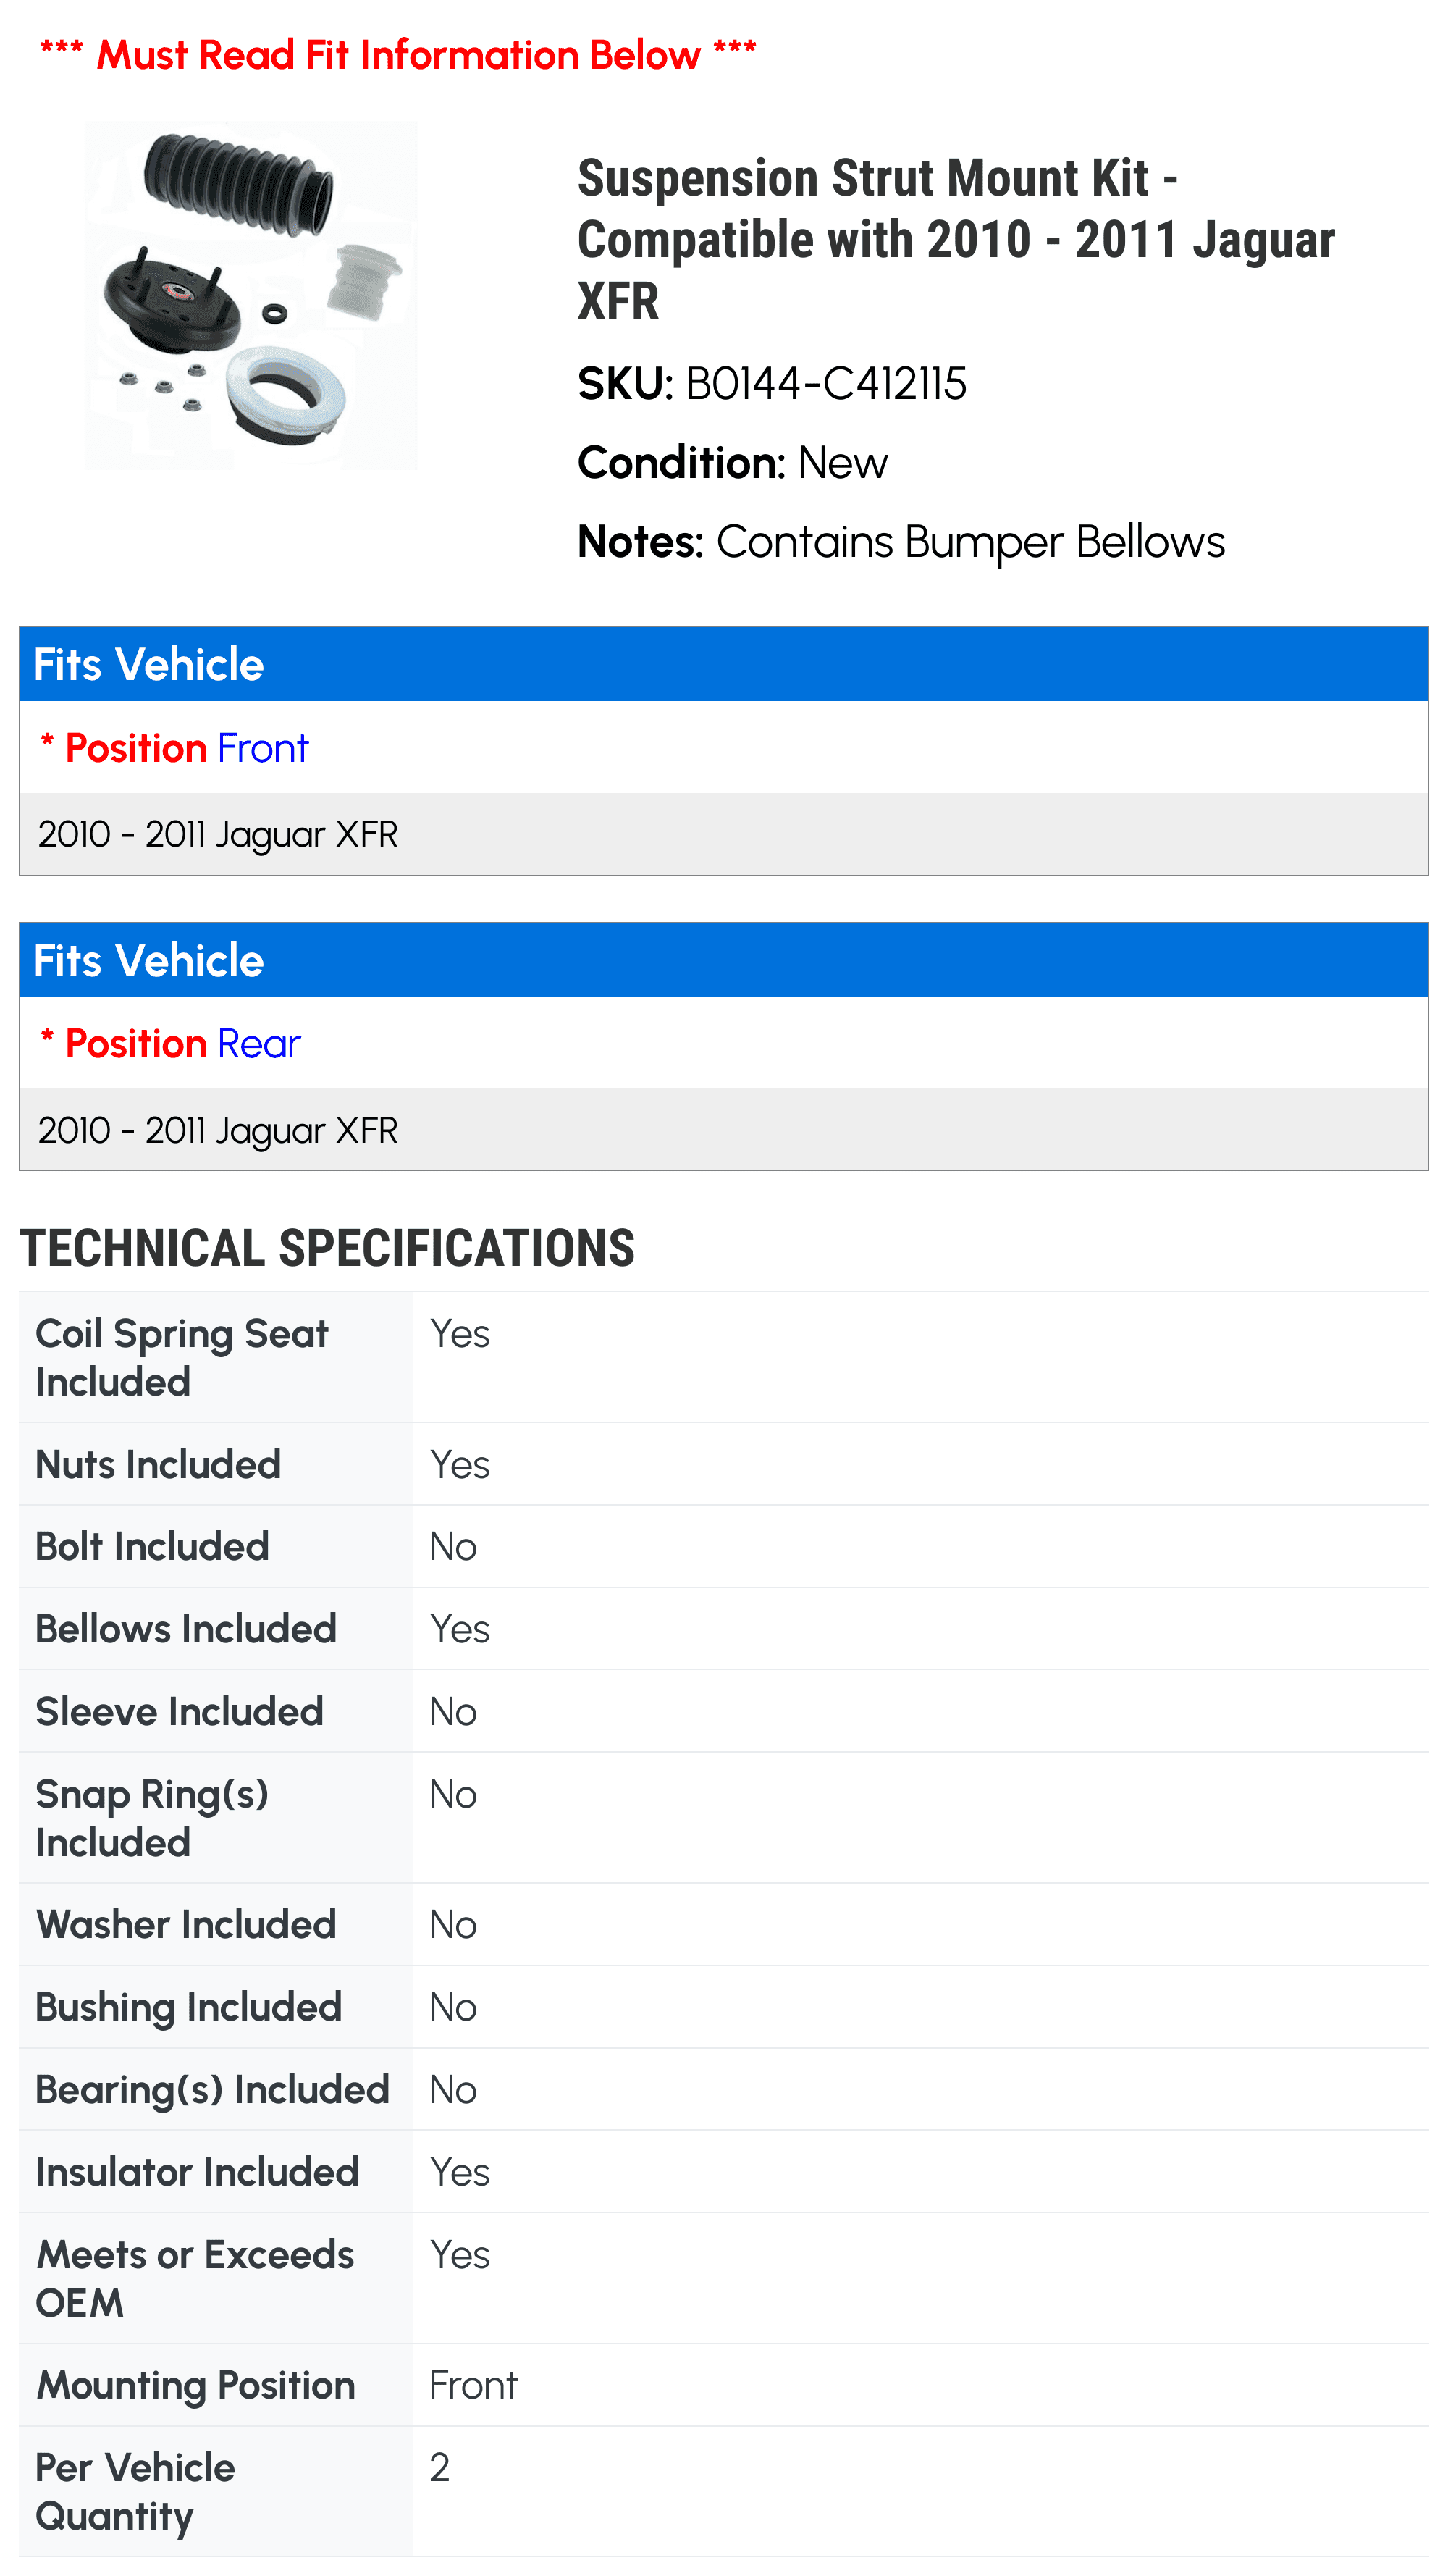Select the SKU number B0144-C412115

[x=826, y=383]
